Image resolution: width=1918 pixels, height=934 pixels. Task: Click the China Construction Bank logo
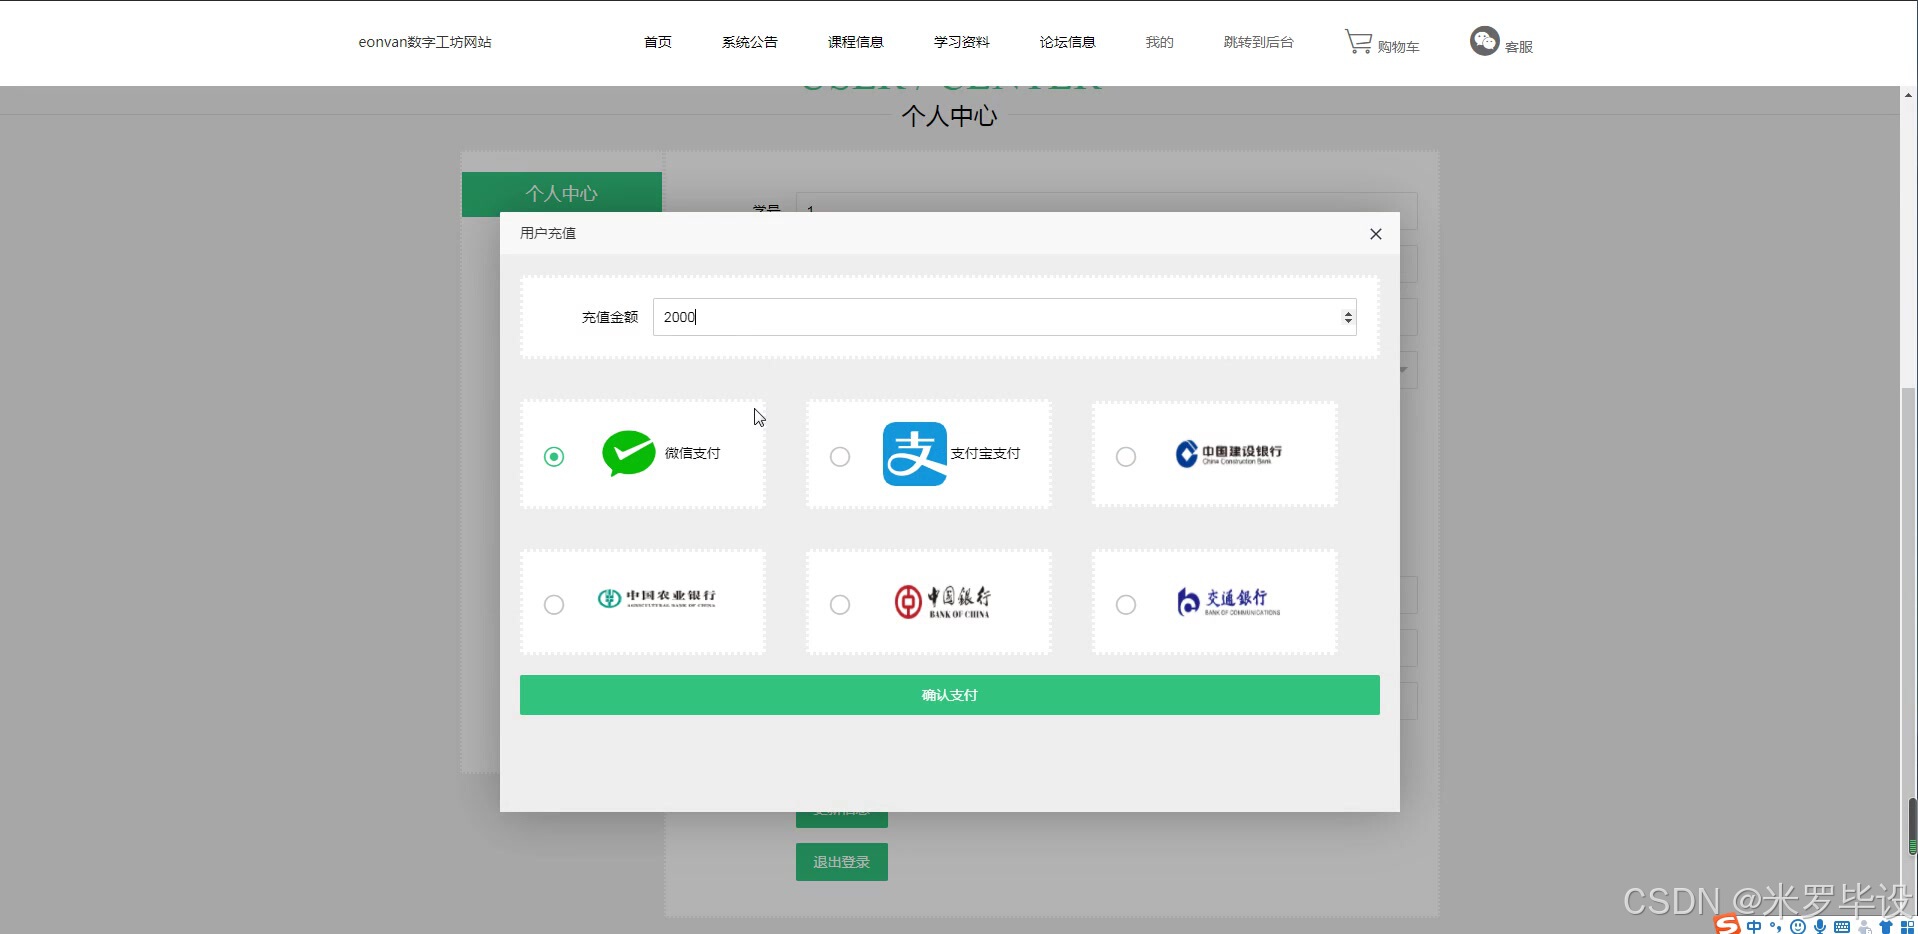point(1229,454)
